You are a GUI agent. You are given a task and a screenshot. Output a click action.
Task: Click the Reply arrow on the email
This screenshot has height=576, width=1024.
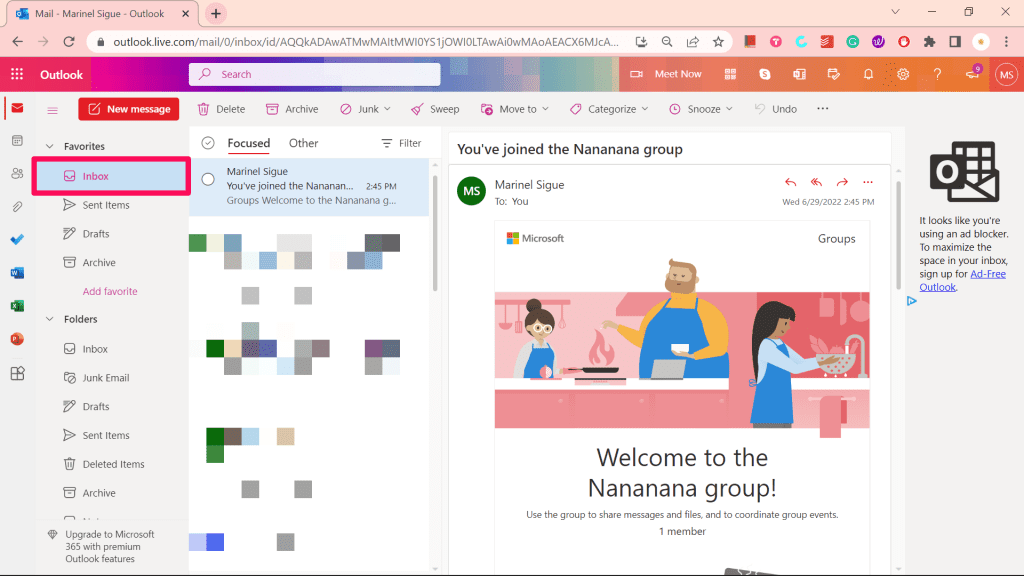pos(791,182)
